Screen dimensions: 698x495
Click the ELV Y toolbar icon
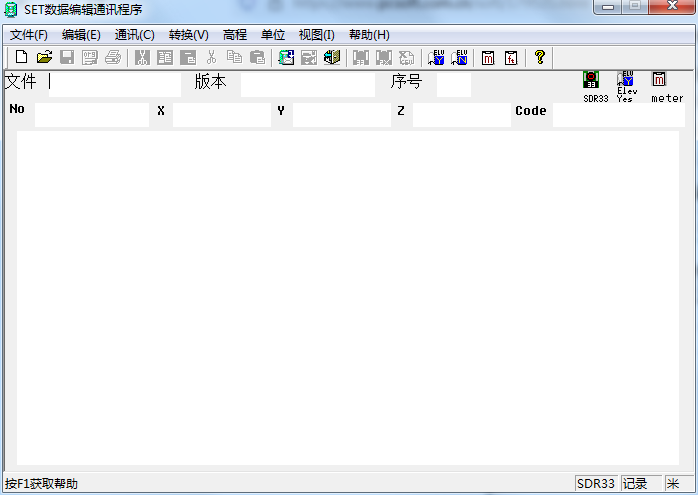point(436,58)
